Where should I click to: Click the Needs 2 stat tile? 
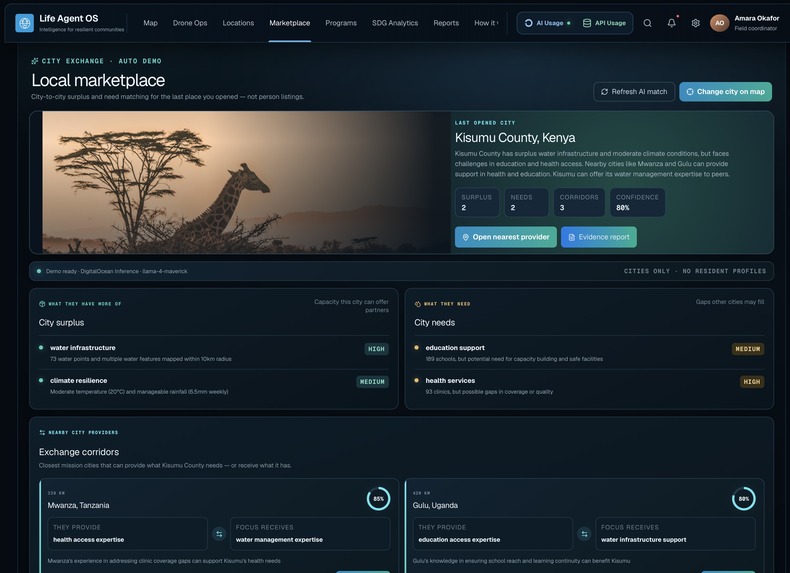click(526, 203)
